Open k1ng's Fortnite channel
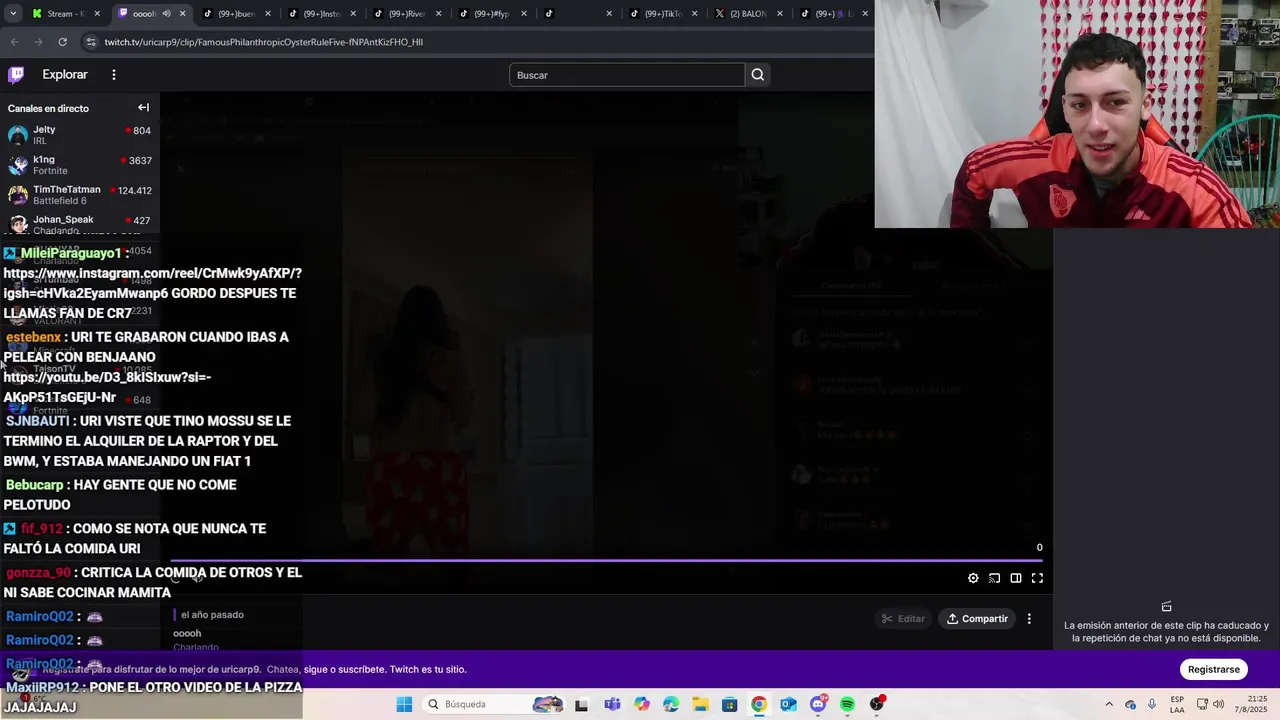 pos(80,165)
